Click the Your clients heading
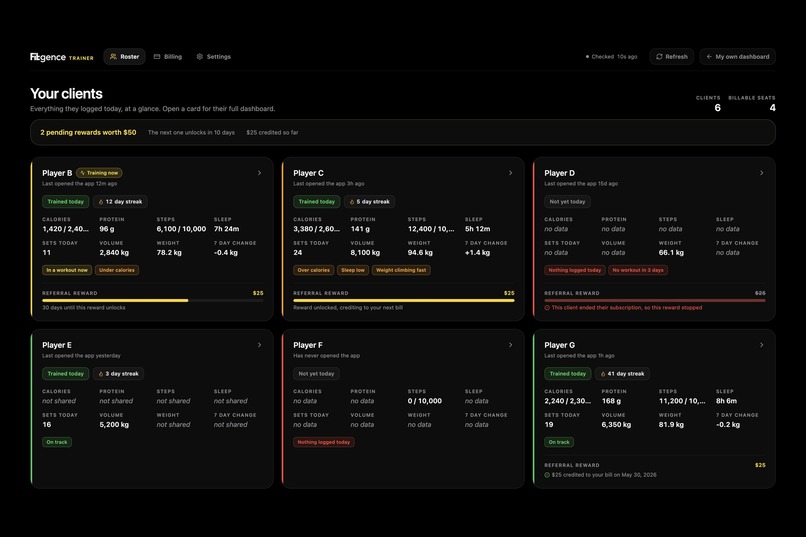This screenshot has width=806, height=537. tap(66, 94)
